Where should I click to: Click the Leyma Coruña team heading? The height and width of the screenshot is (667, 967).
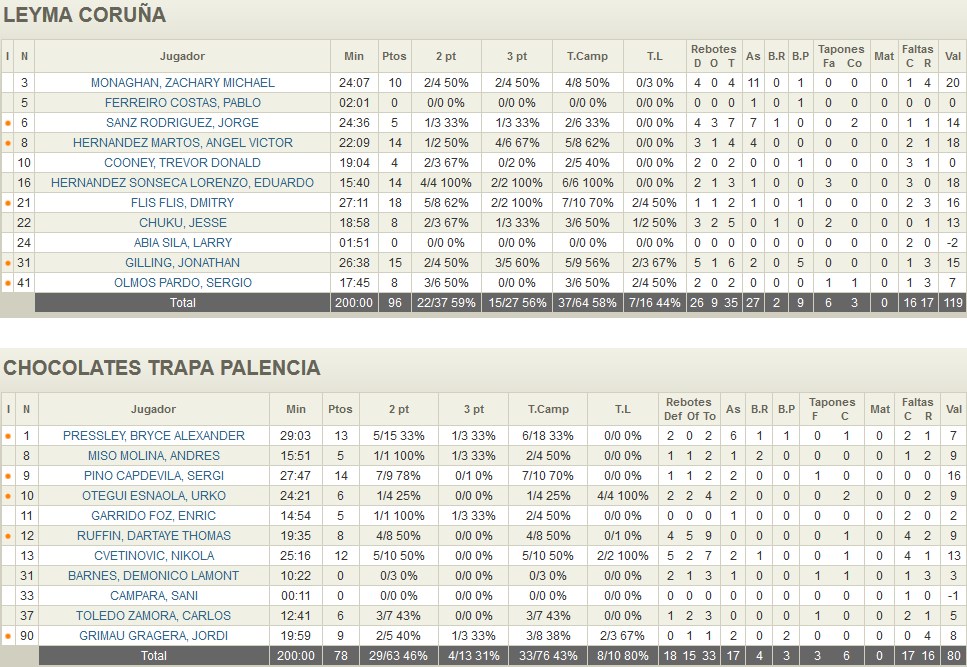(x=85, y=16)
